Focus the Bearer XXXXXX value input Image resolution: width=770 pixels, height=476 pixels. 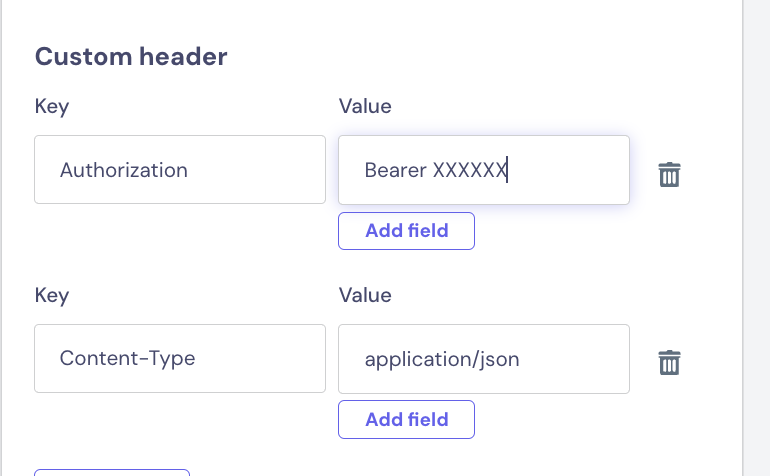coord(484,170)
